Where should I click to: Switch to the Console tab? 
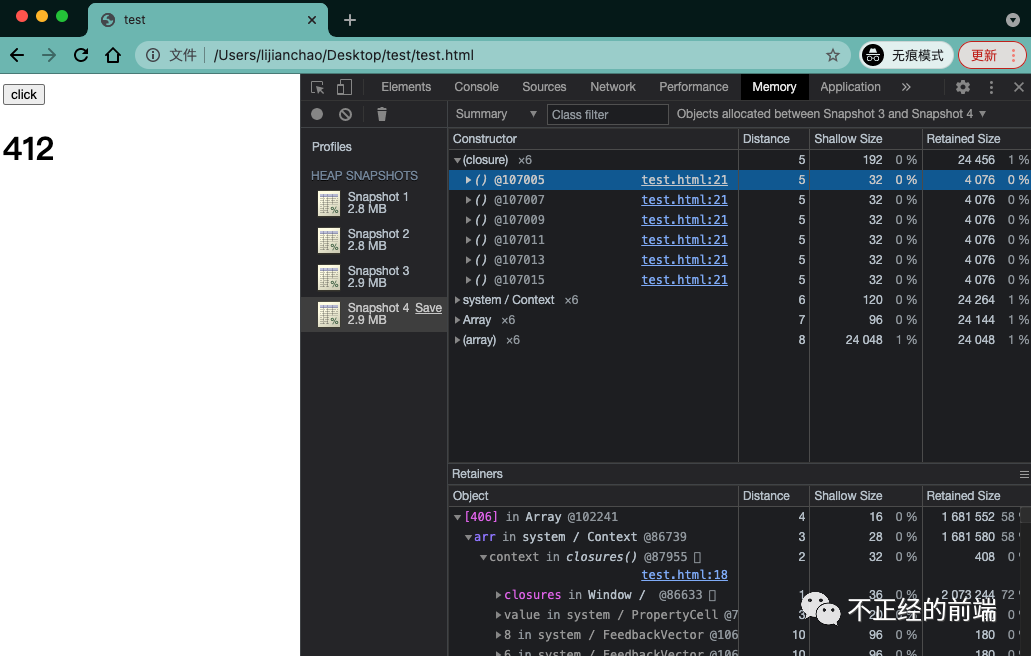tap(476, 87)
